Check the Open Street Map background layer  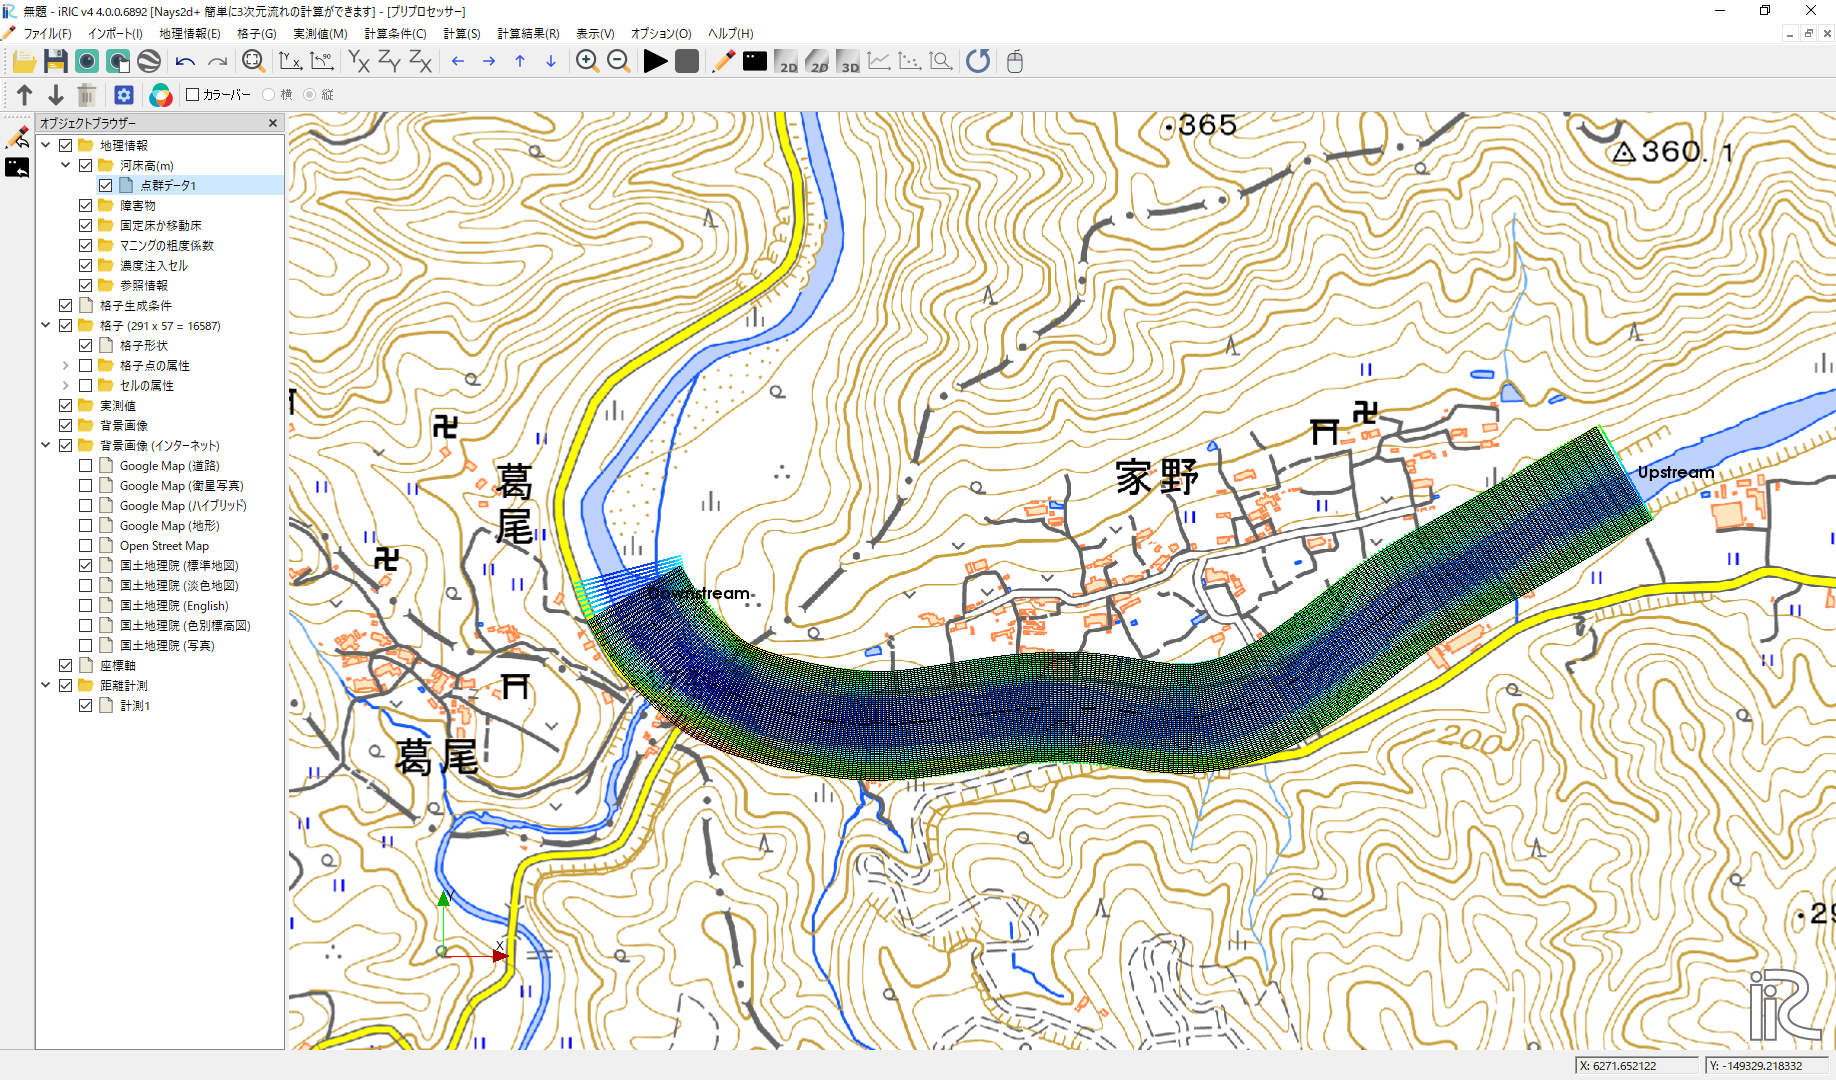(x=86, y=546)
